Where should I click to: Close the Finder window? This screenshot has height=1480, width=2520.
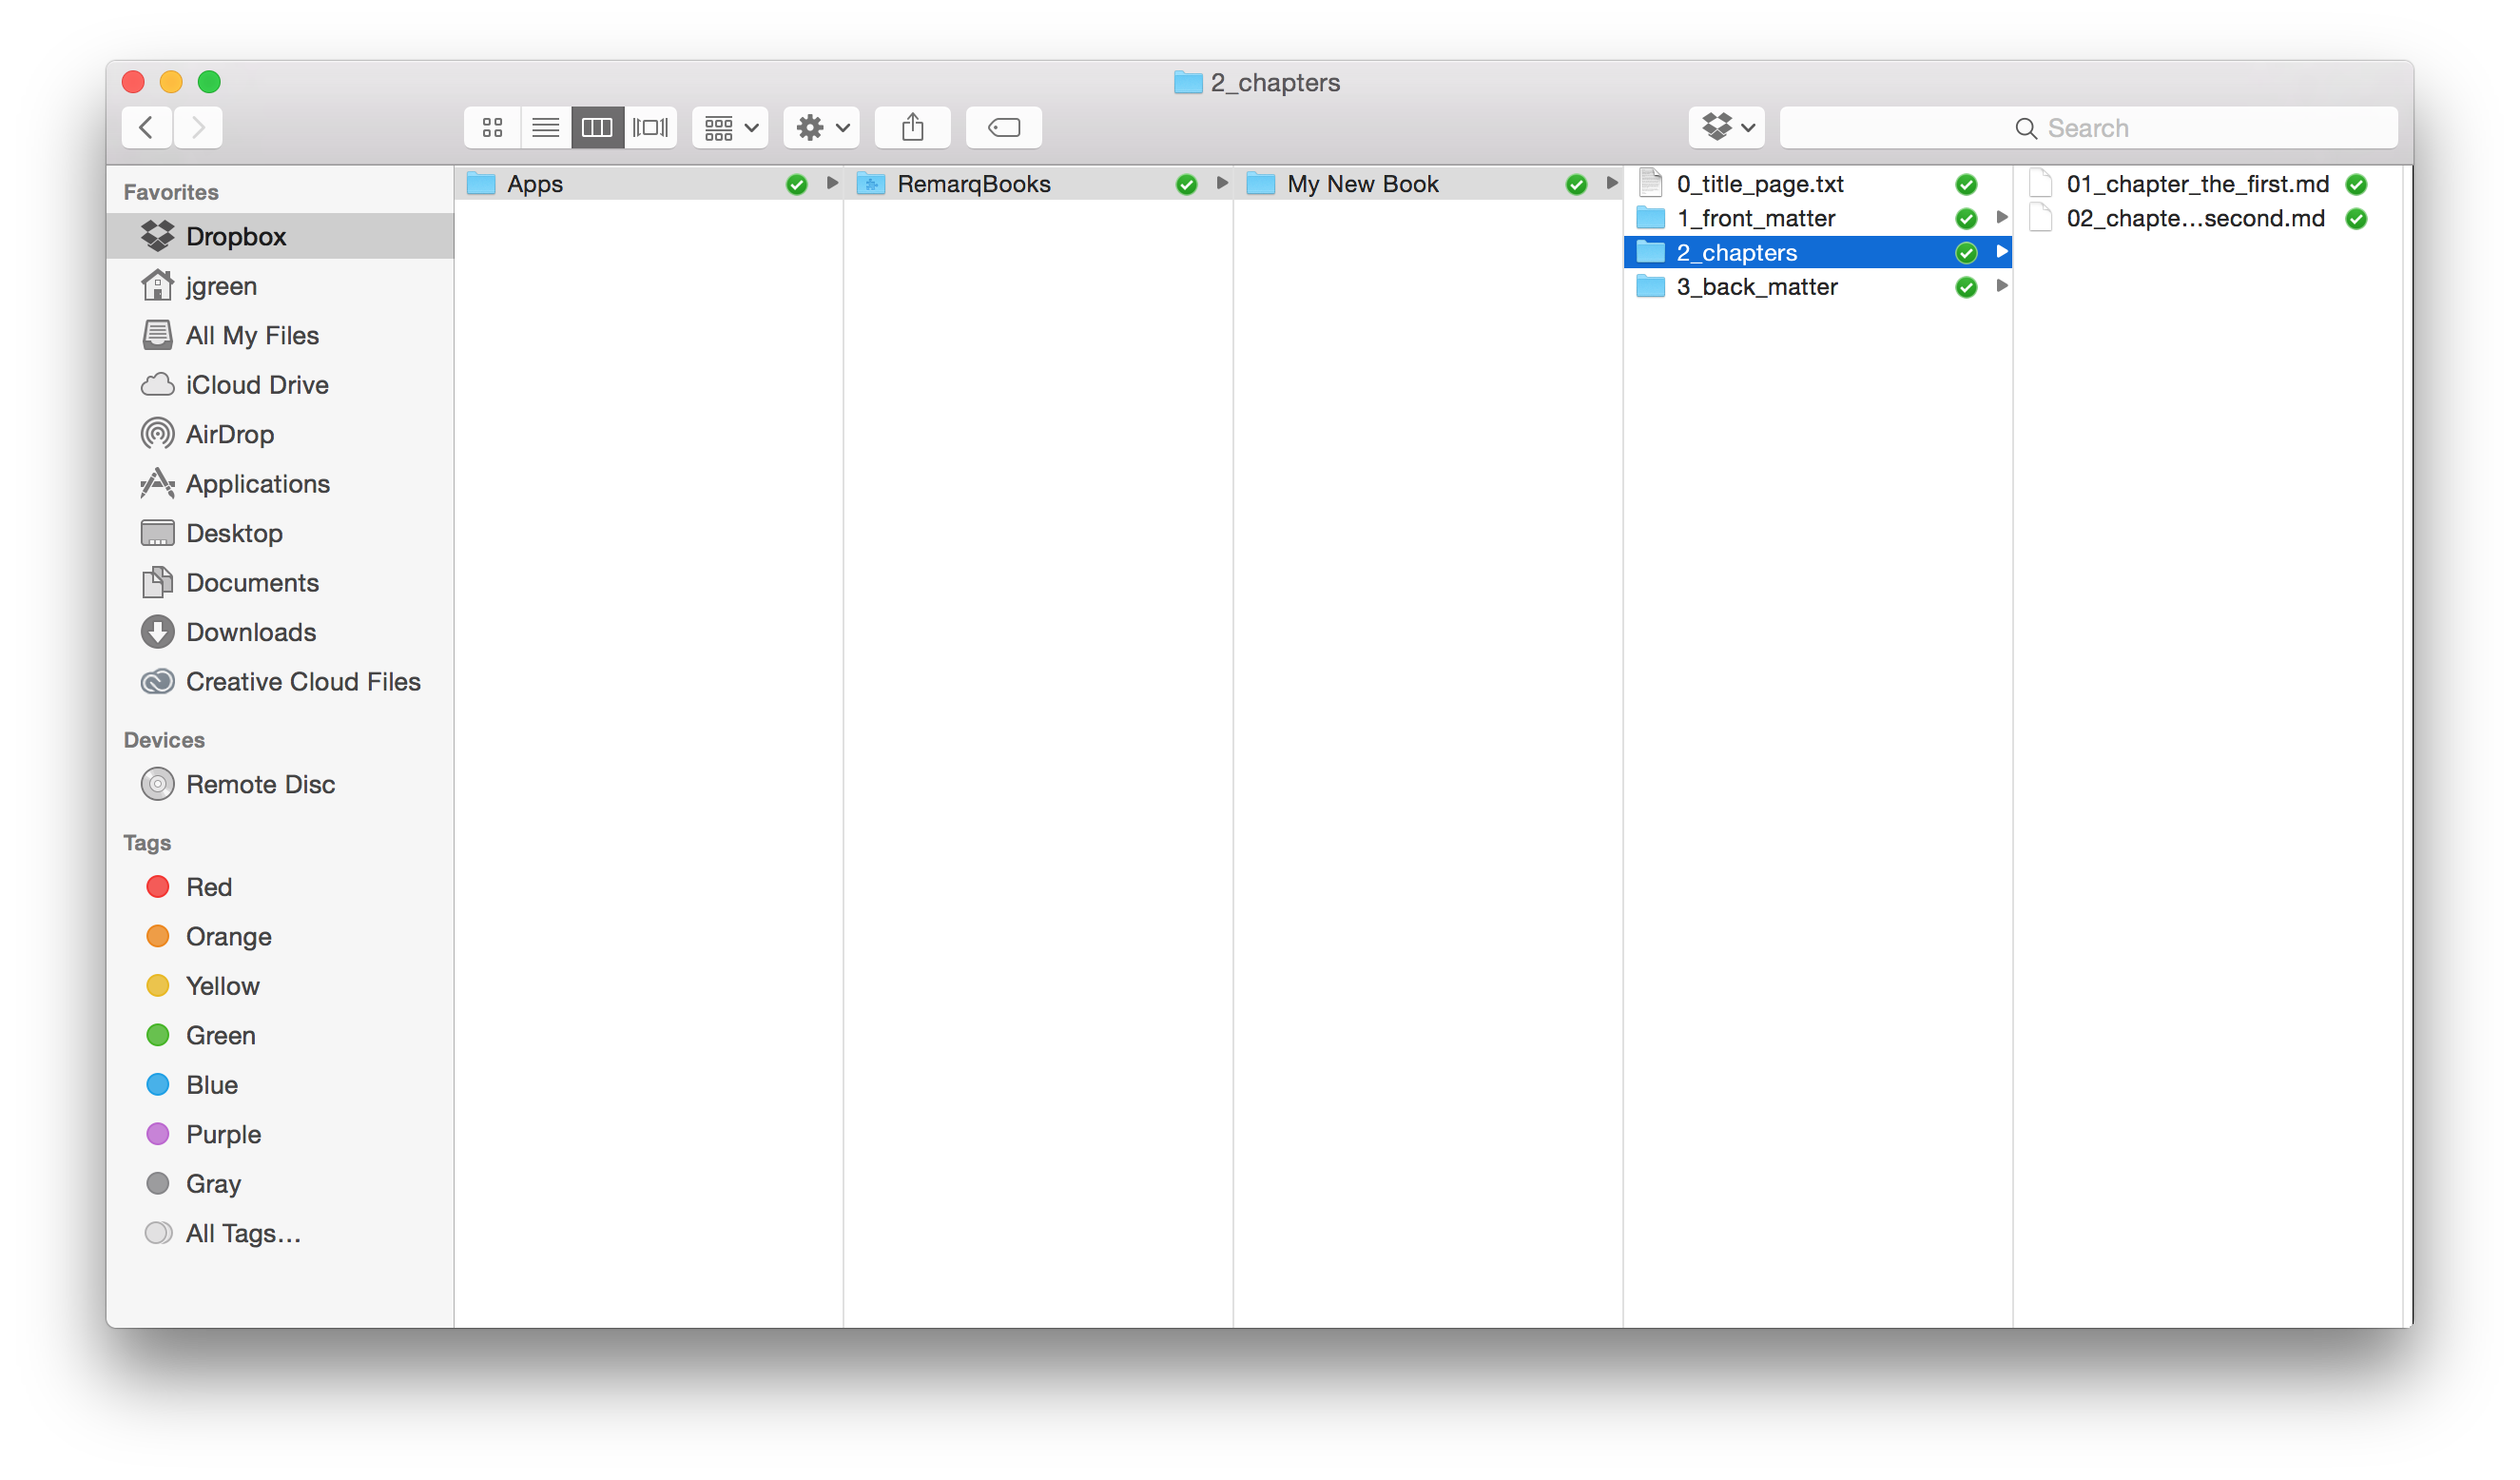tap(133, 82)
